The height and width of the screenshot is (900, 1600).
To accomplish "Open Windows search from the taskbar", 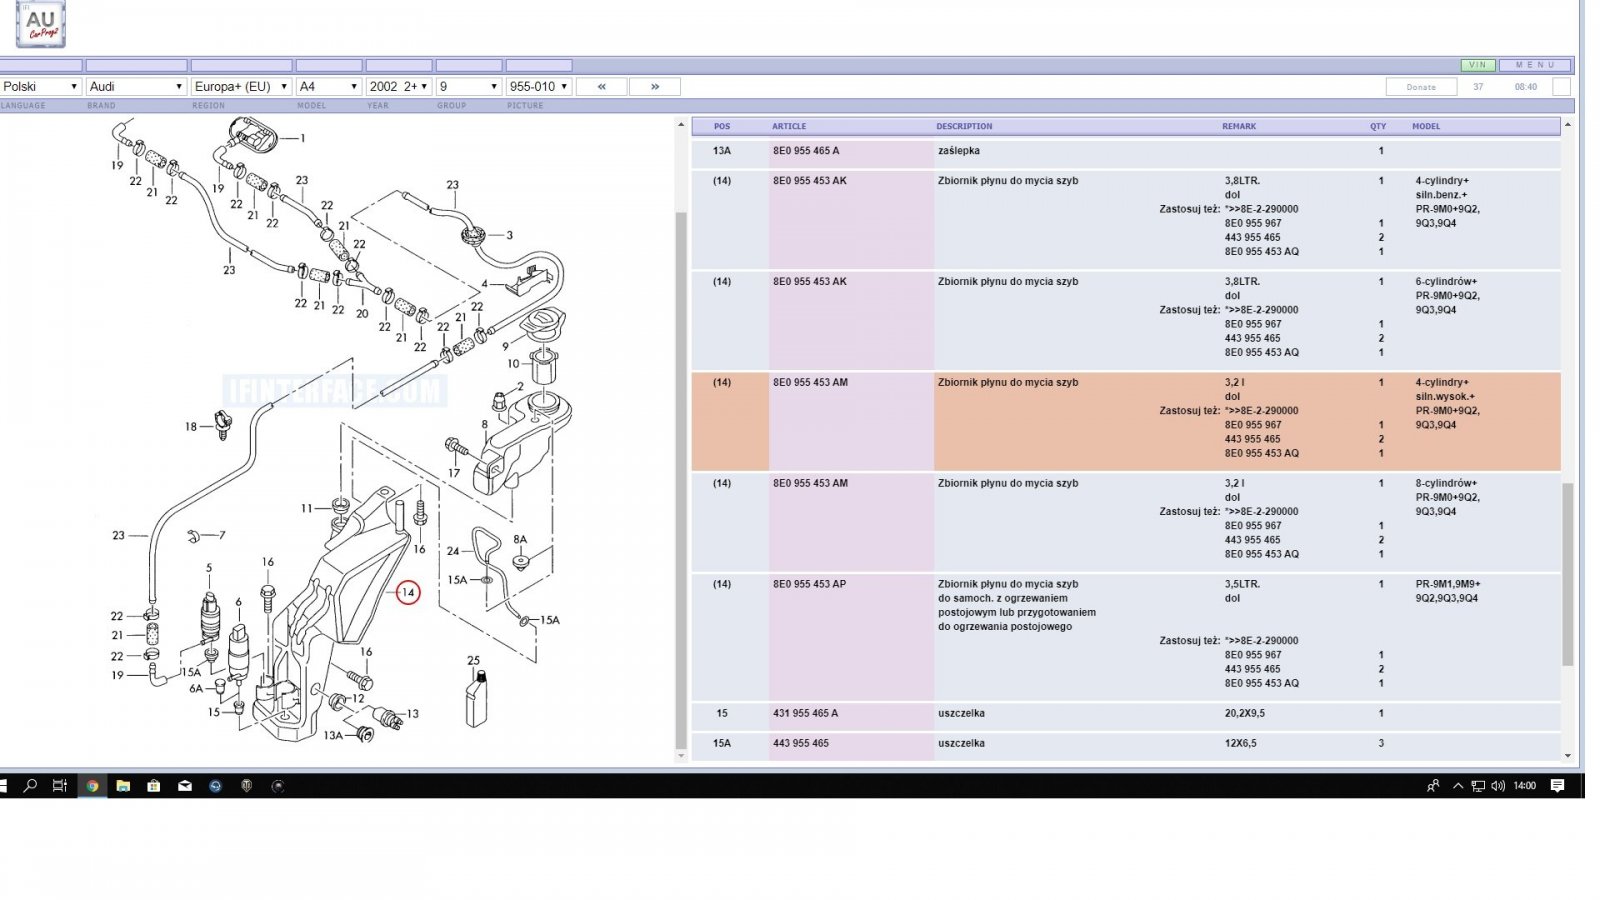I will click(x=30, y=786).
